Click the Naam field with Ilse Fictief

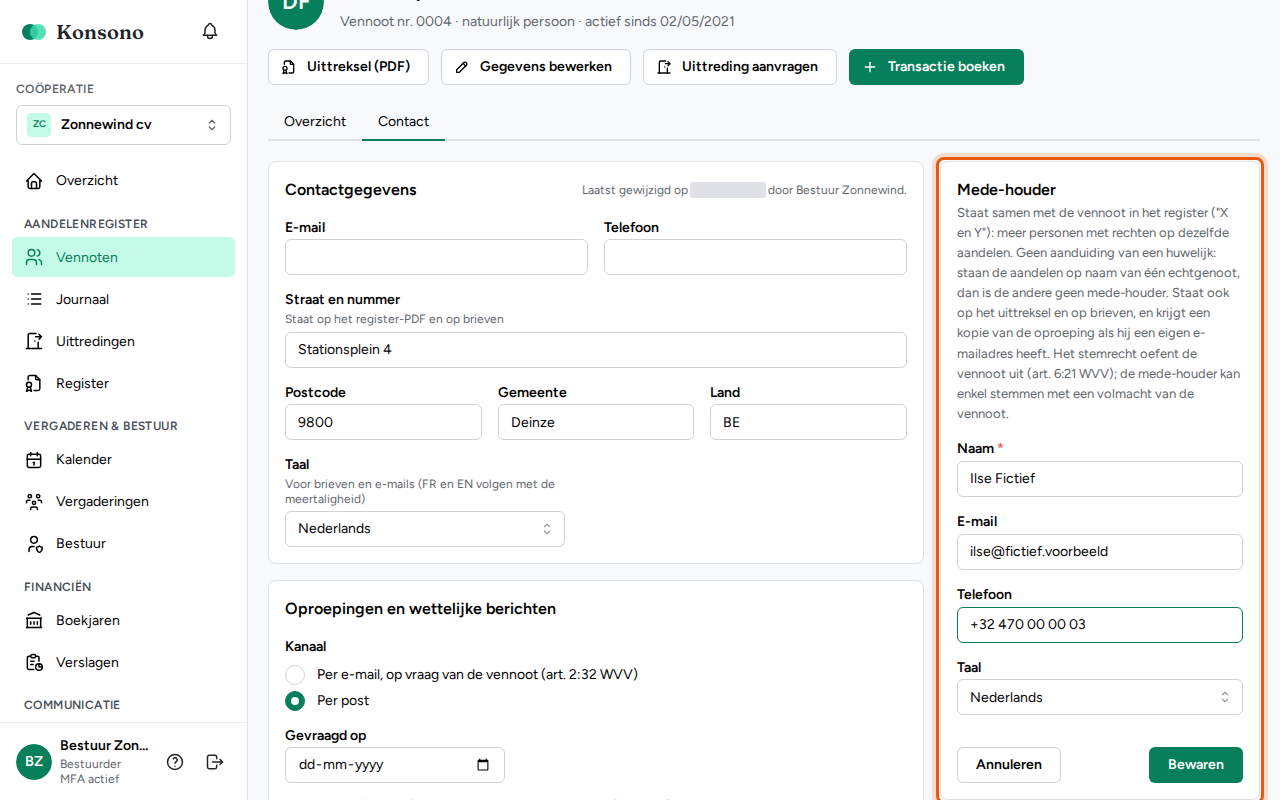[x=1099, y=479]
